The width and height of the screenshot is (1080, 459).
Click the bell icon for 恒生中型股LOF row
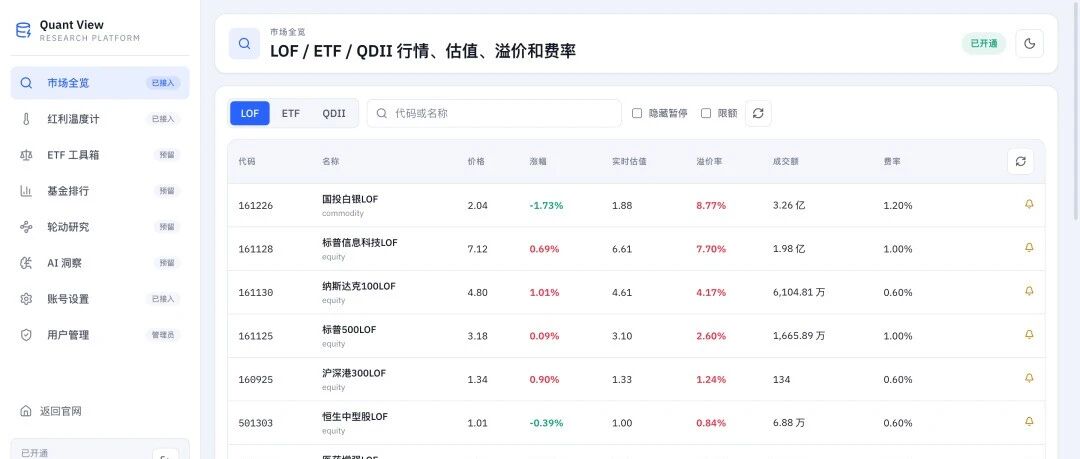click(x=1028, y=422)
